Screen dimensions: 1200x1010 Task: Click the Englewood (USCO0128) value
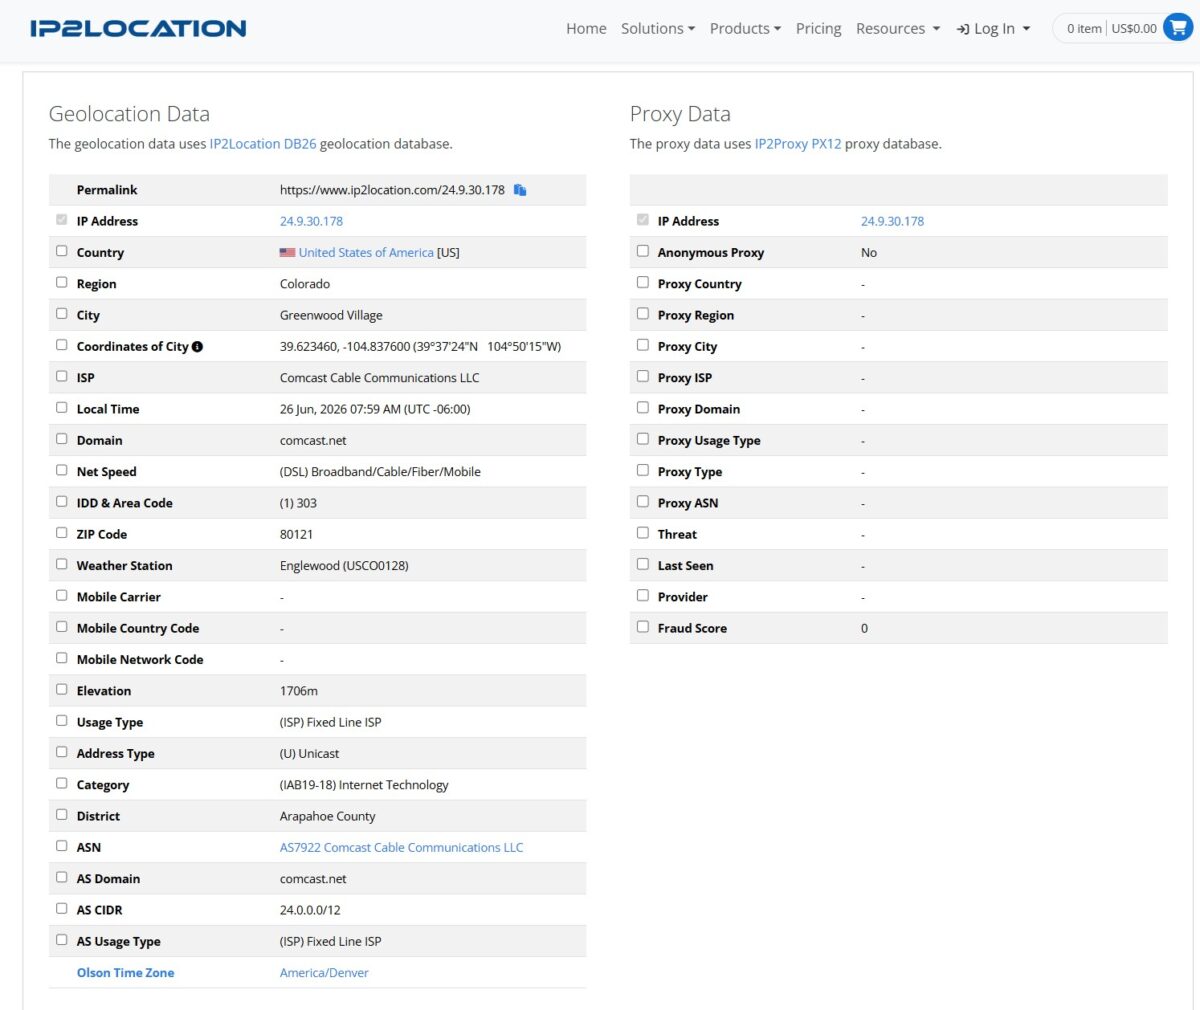pyautogui.click(x=344, y=566)
